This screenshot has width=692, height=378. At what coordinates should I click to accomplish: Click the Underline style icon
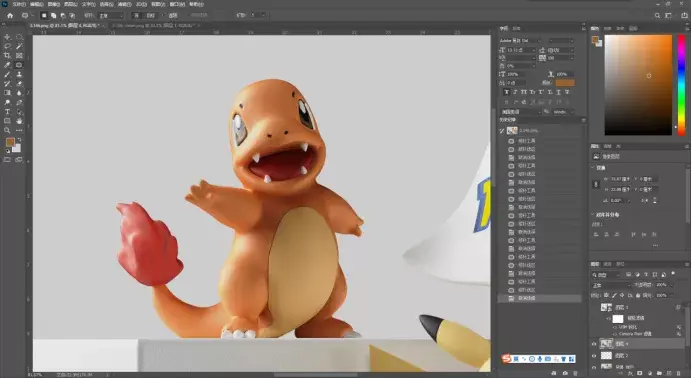(558, 92)
